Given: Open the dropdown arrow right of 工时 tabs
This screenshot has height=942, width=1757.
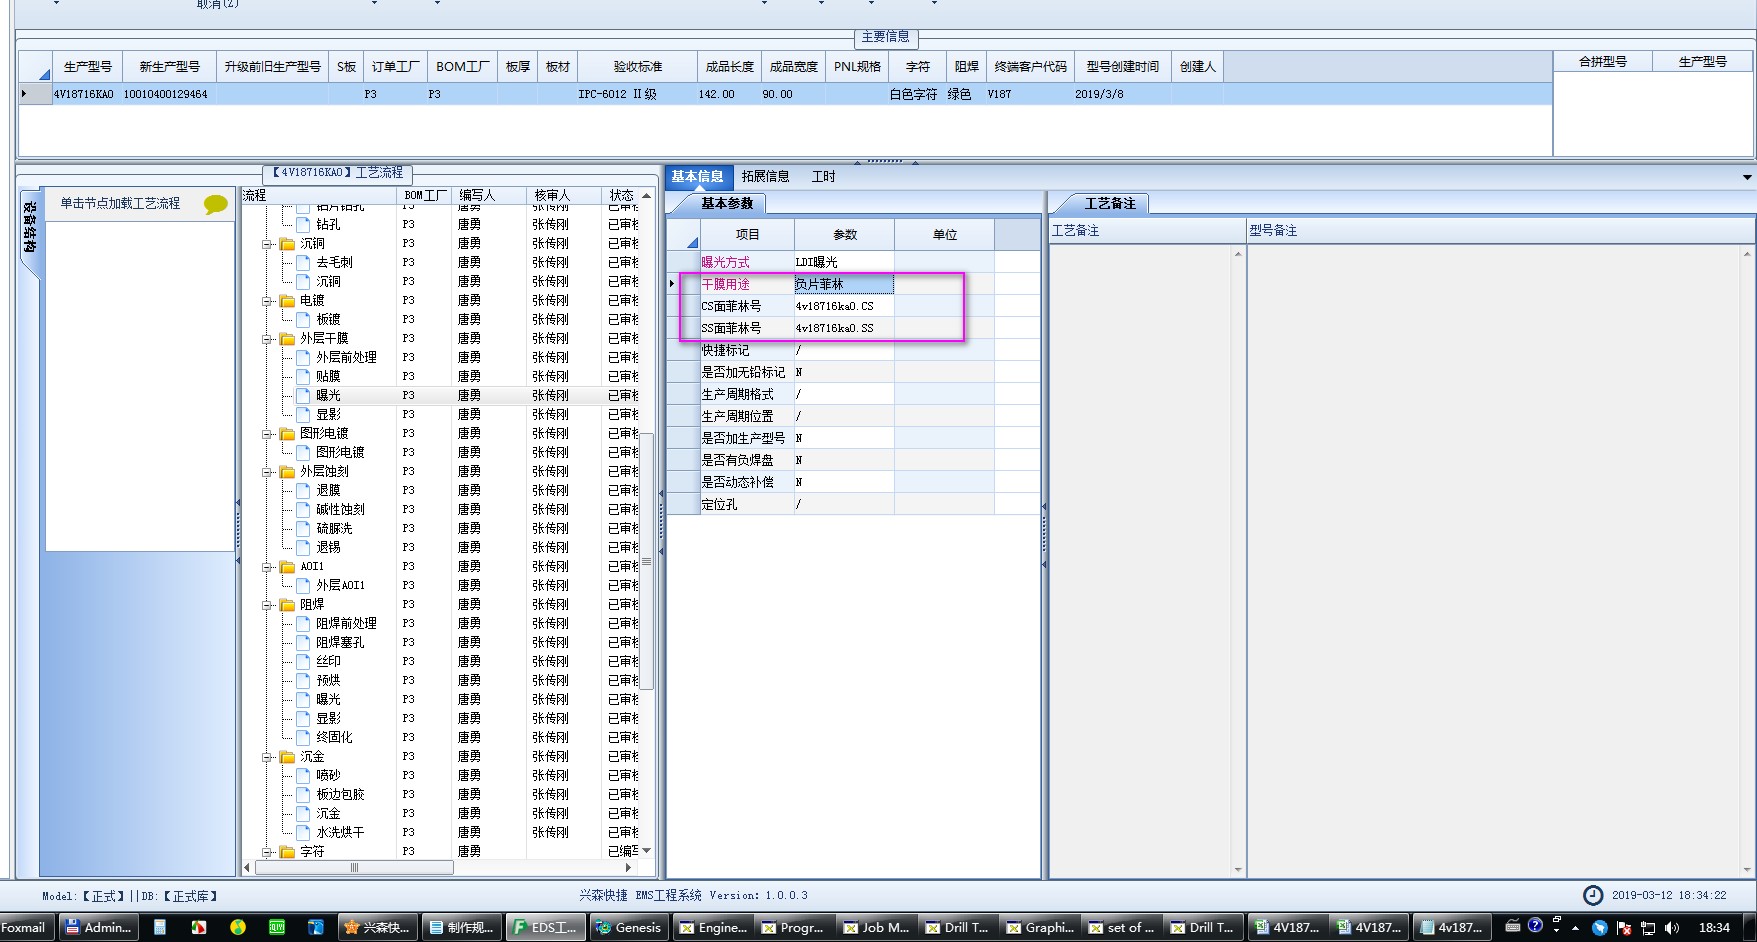Looking at the screenshot, I should (1747, 177).
